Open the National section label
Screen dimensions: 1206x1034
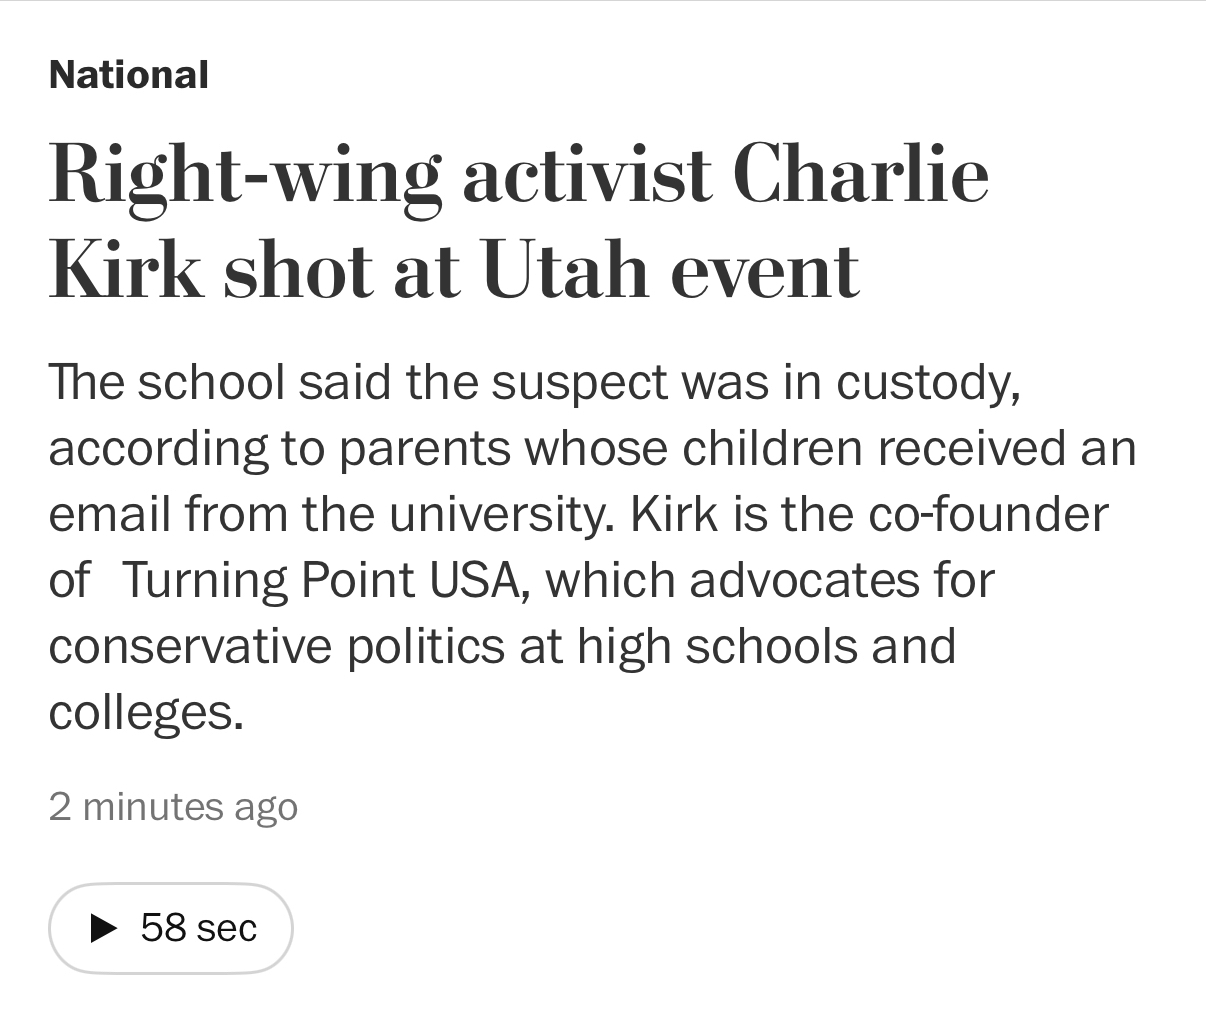[128, 75]
